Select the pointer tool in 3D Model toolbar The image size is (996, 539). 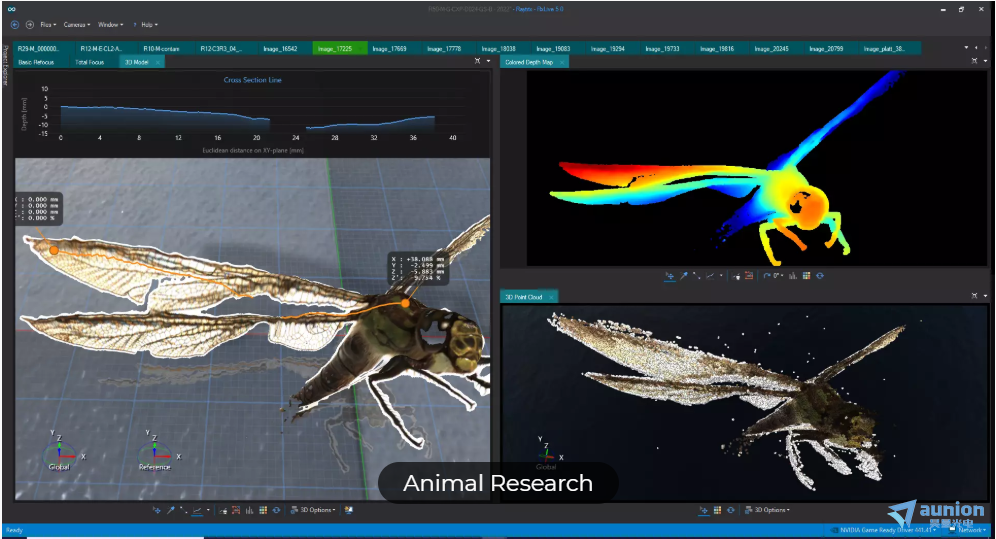point(156,510)
